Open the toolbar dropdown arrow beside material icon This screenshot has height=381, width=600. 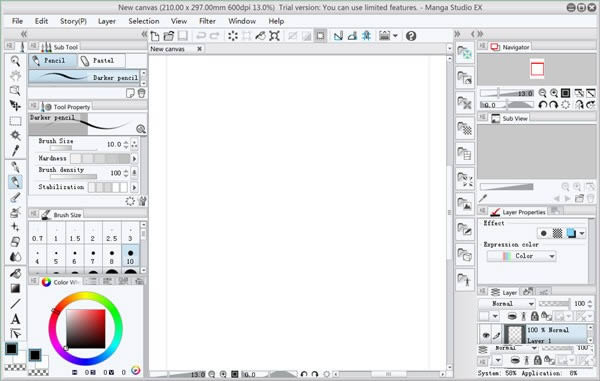coord(395,36)
